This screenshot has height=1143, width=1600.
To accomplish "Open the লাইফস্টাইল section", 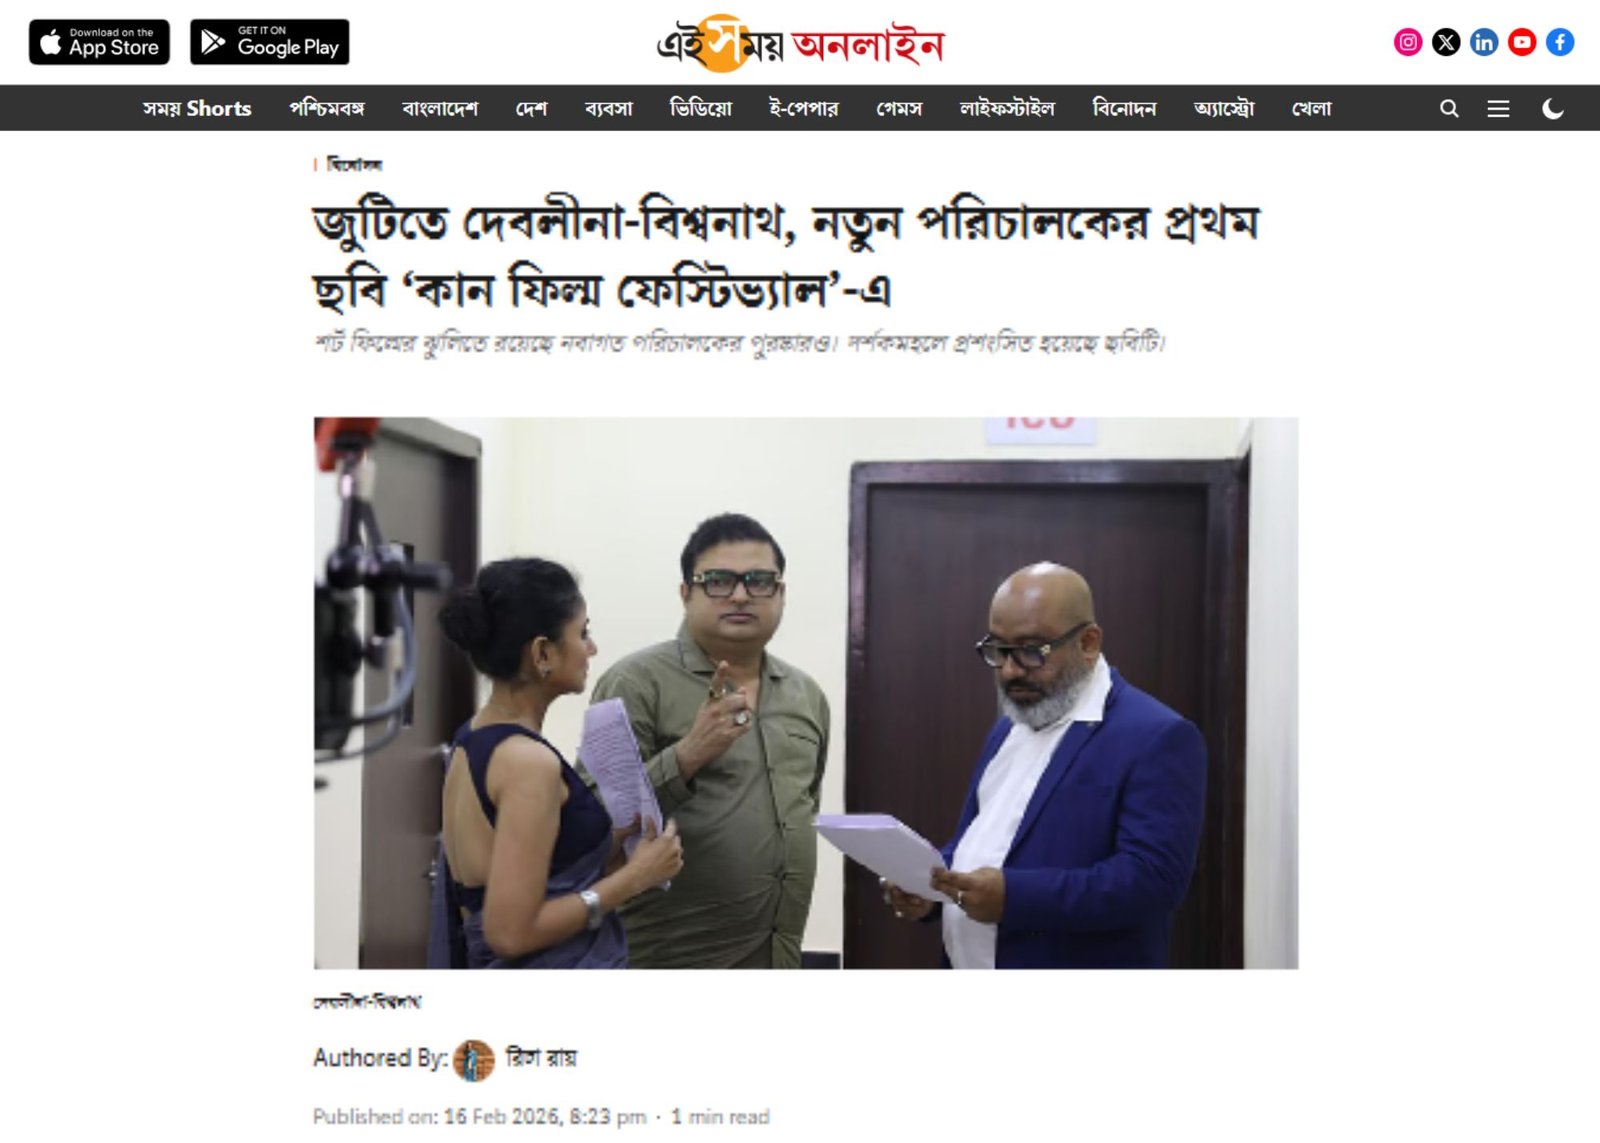I will [x=1007, y=108].
